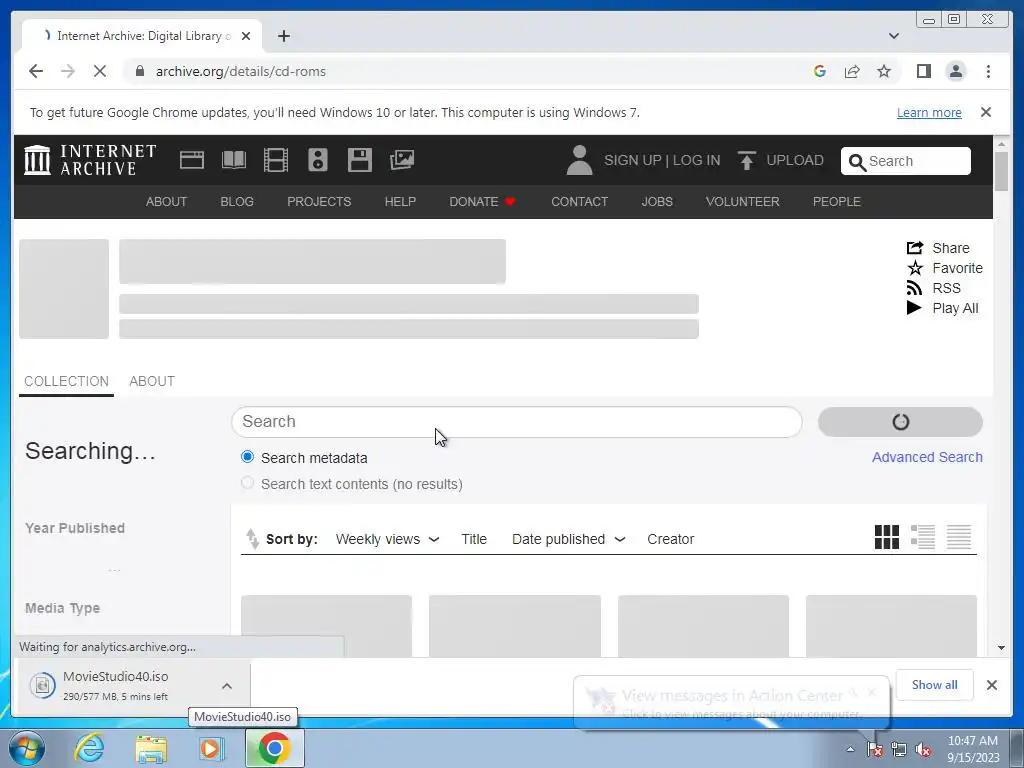Click the LOG IN link

(696, 160)
